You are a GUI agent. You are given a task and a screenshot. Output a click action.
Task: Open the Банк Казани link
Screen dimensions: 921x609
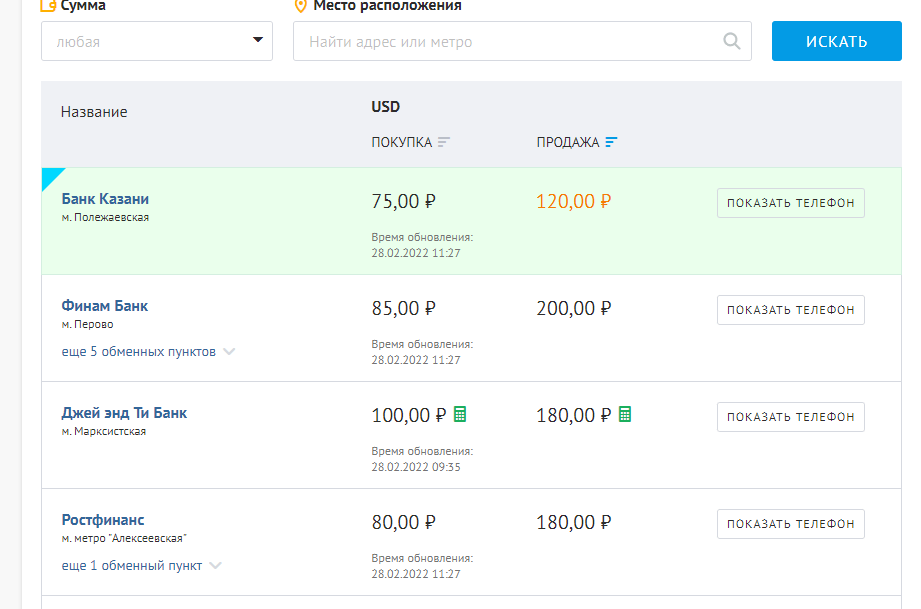pyautogui.click(x=105, y=199)
